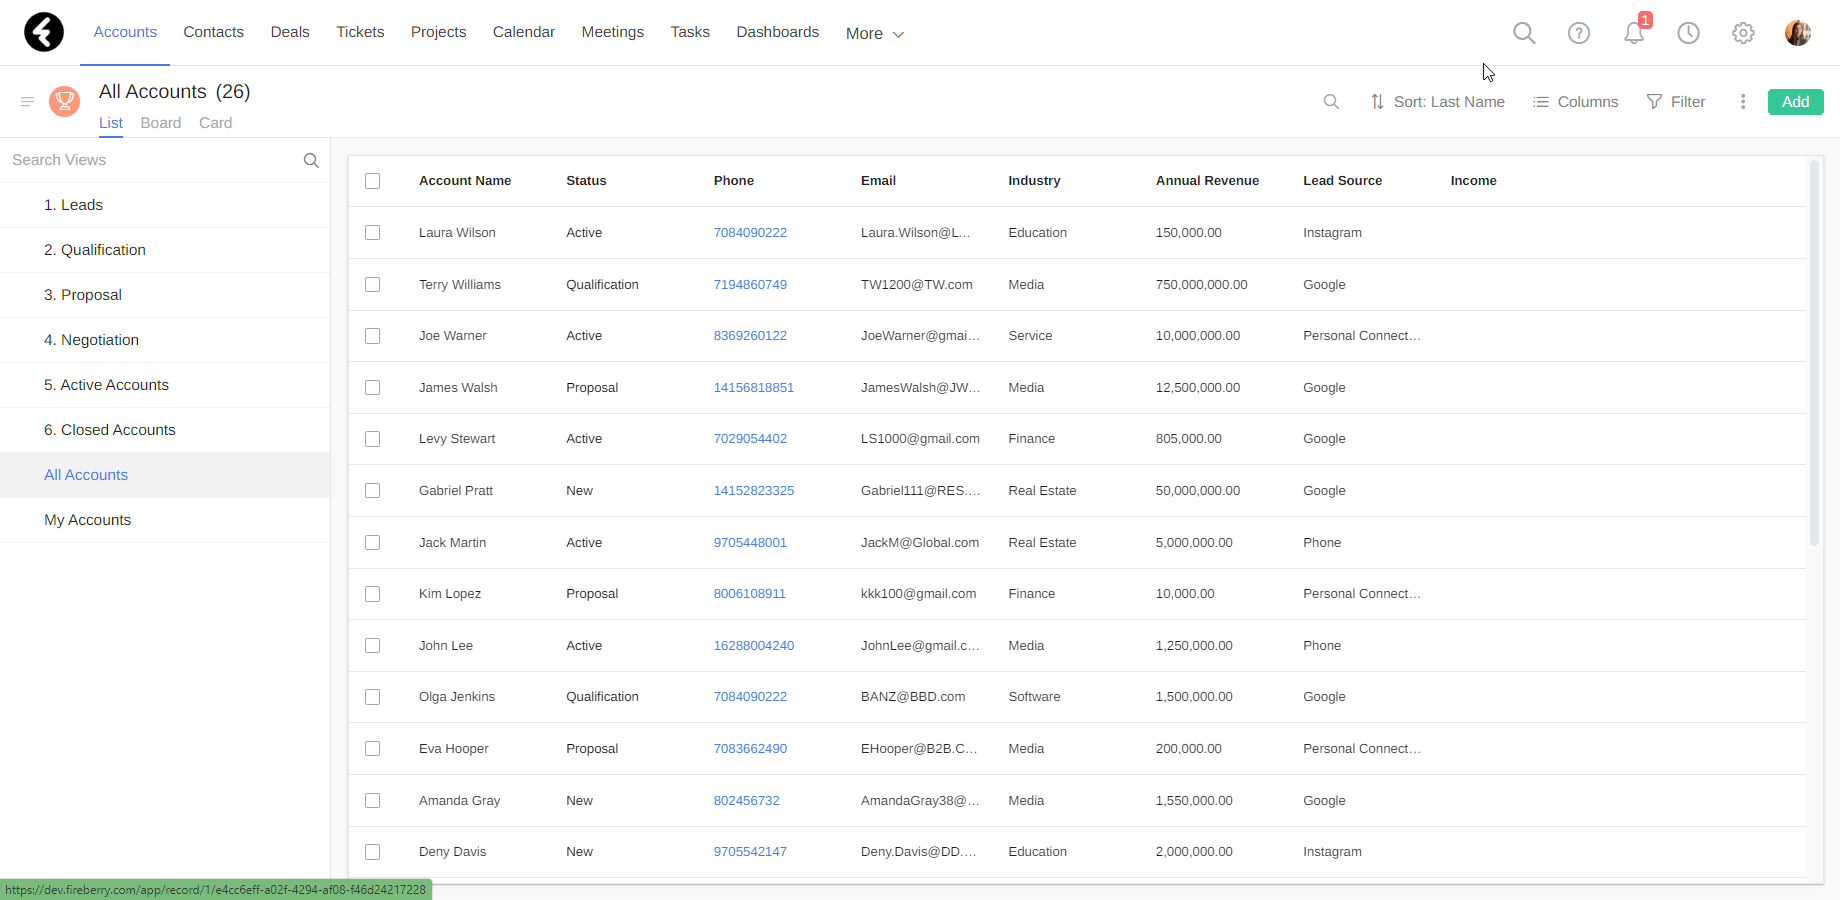Click the list search magnifier icon
The image size is (1840, 900).
[1331, 102]
